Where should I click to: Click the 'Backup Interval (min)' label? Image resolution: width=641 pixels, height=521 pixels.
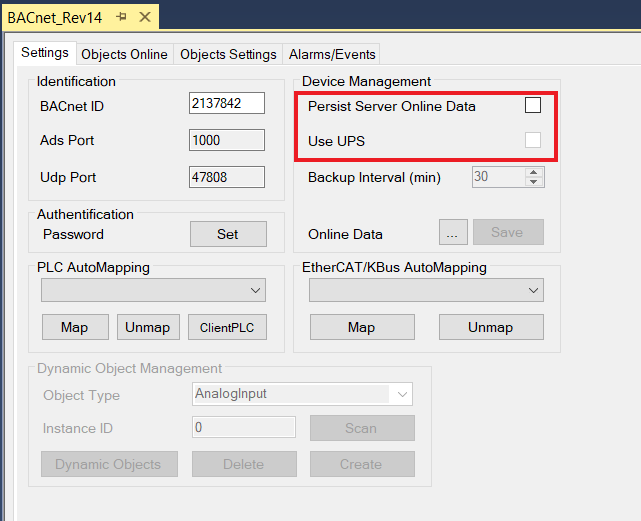374,177
